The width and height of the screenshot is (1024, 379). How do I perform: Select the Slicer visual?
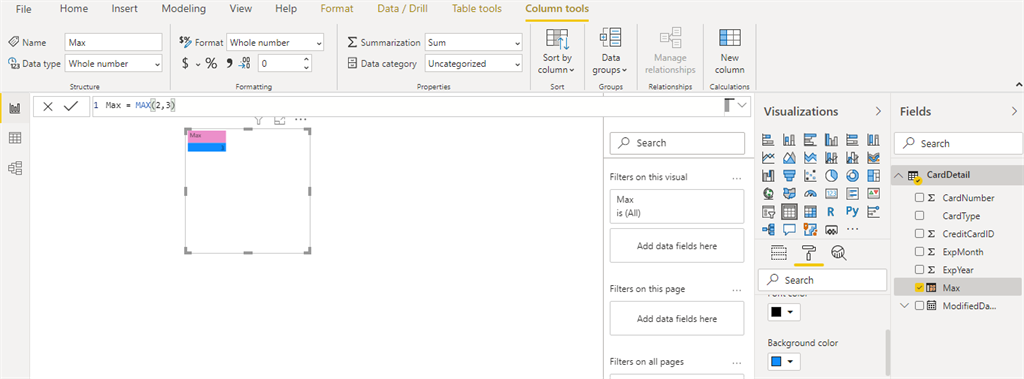[768, 212]
